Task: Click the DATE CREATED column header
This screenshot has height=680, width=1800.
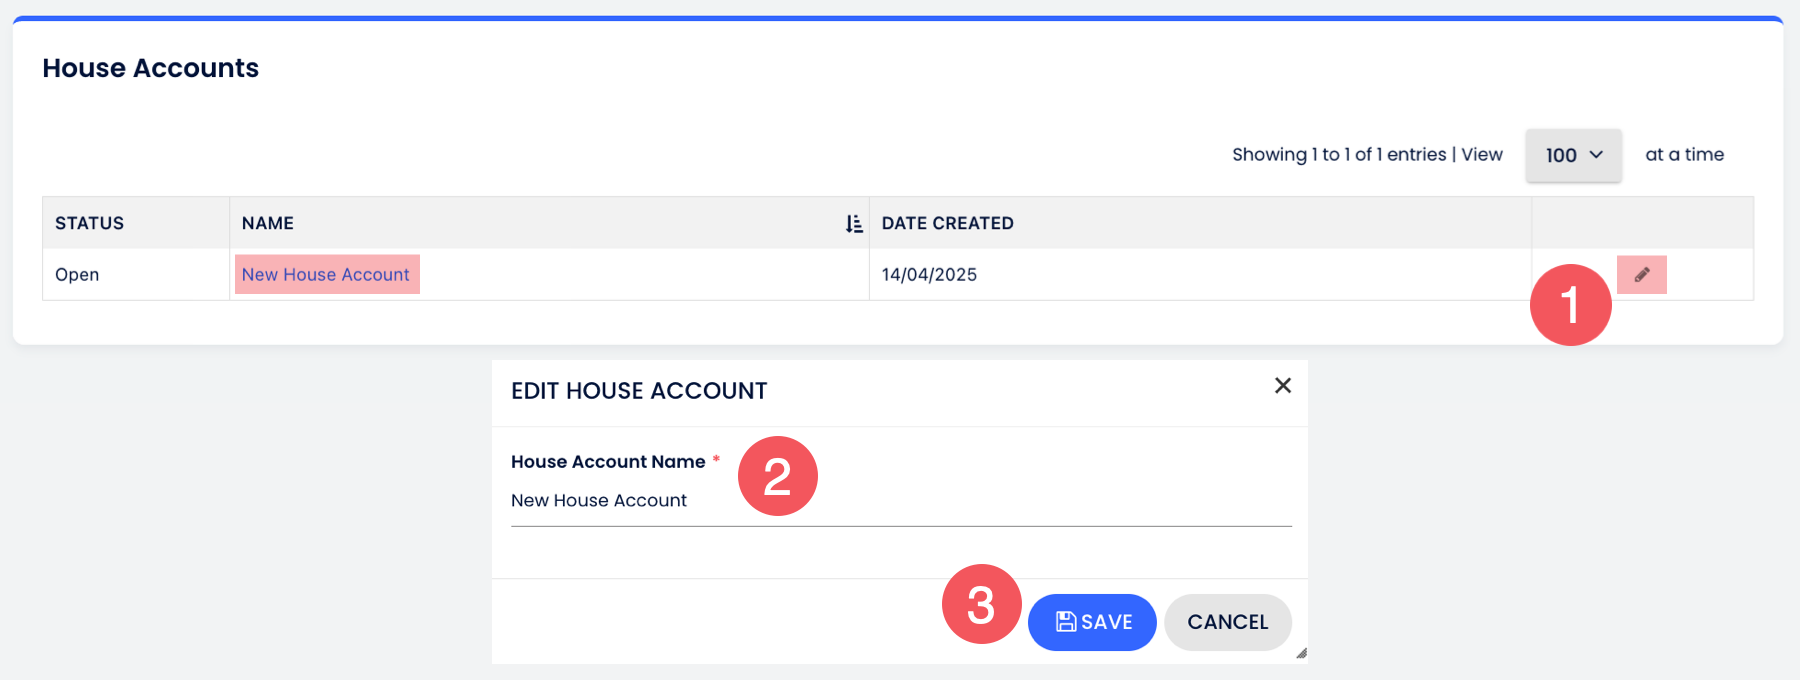Action: coord(947,223)
